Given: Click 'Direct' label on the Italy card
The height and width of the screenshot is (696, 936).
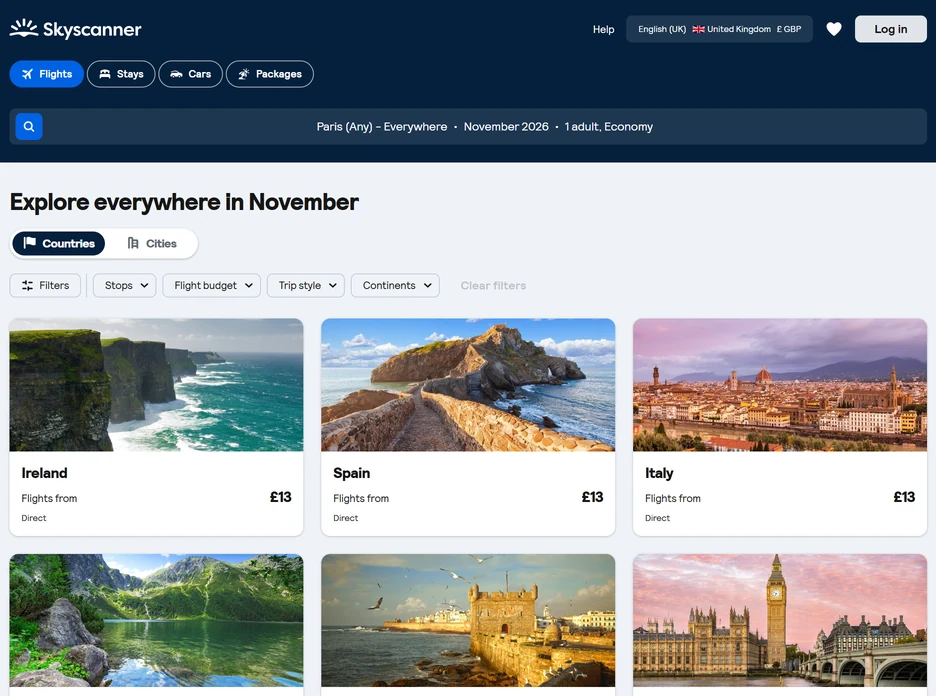Looking at the screenshot, I should [657, 518].
